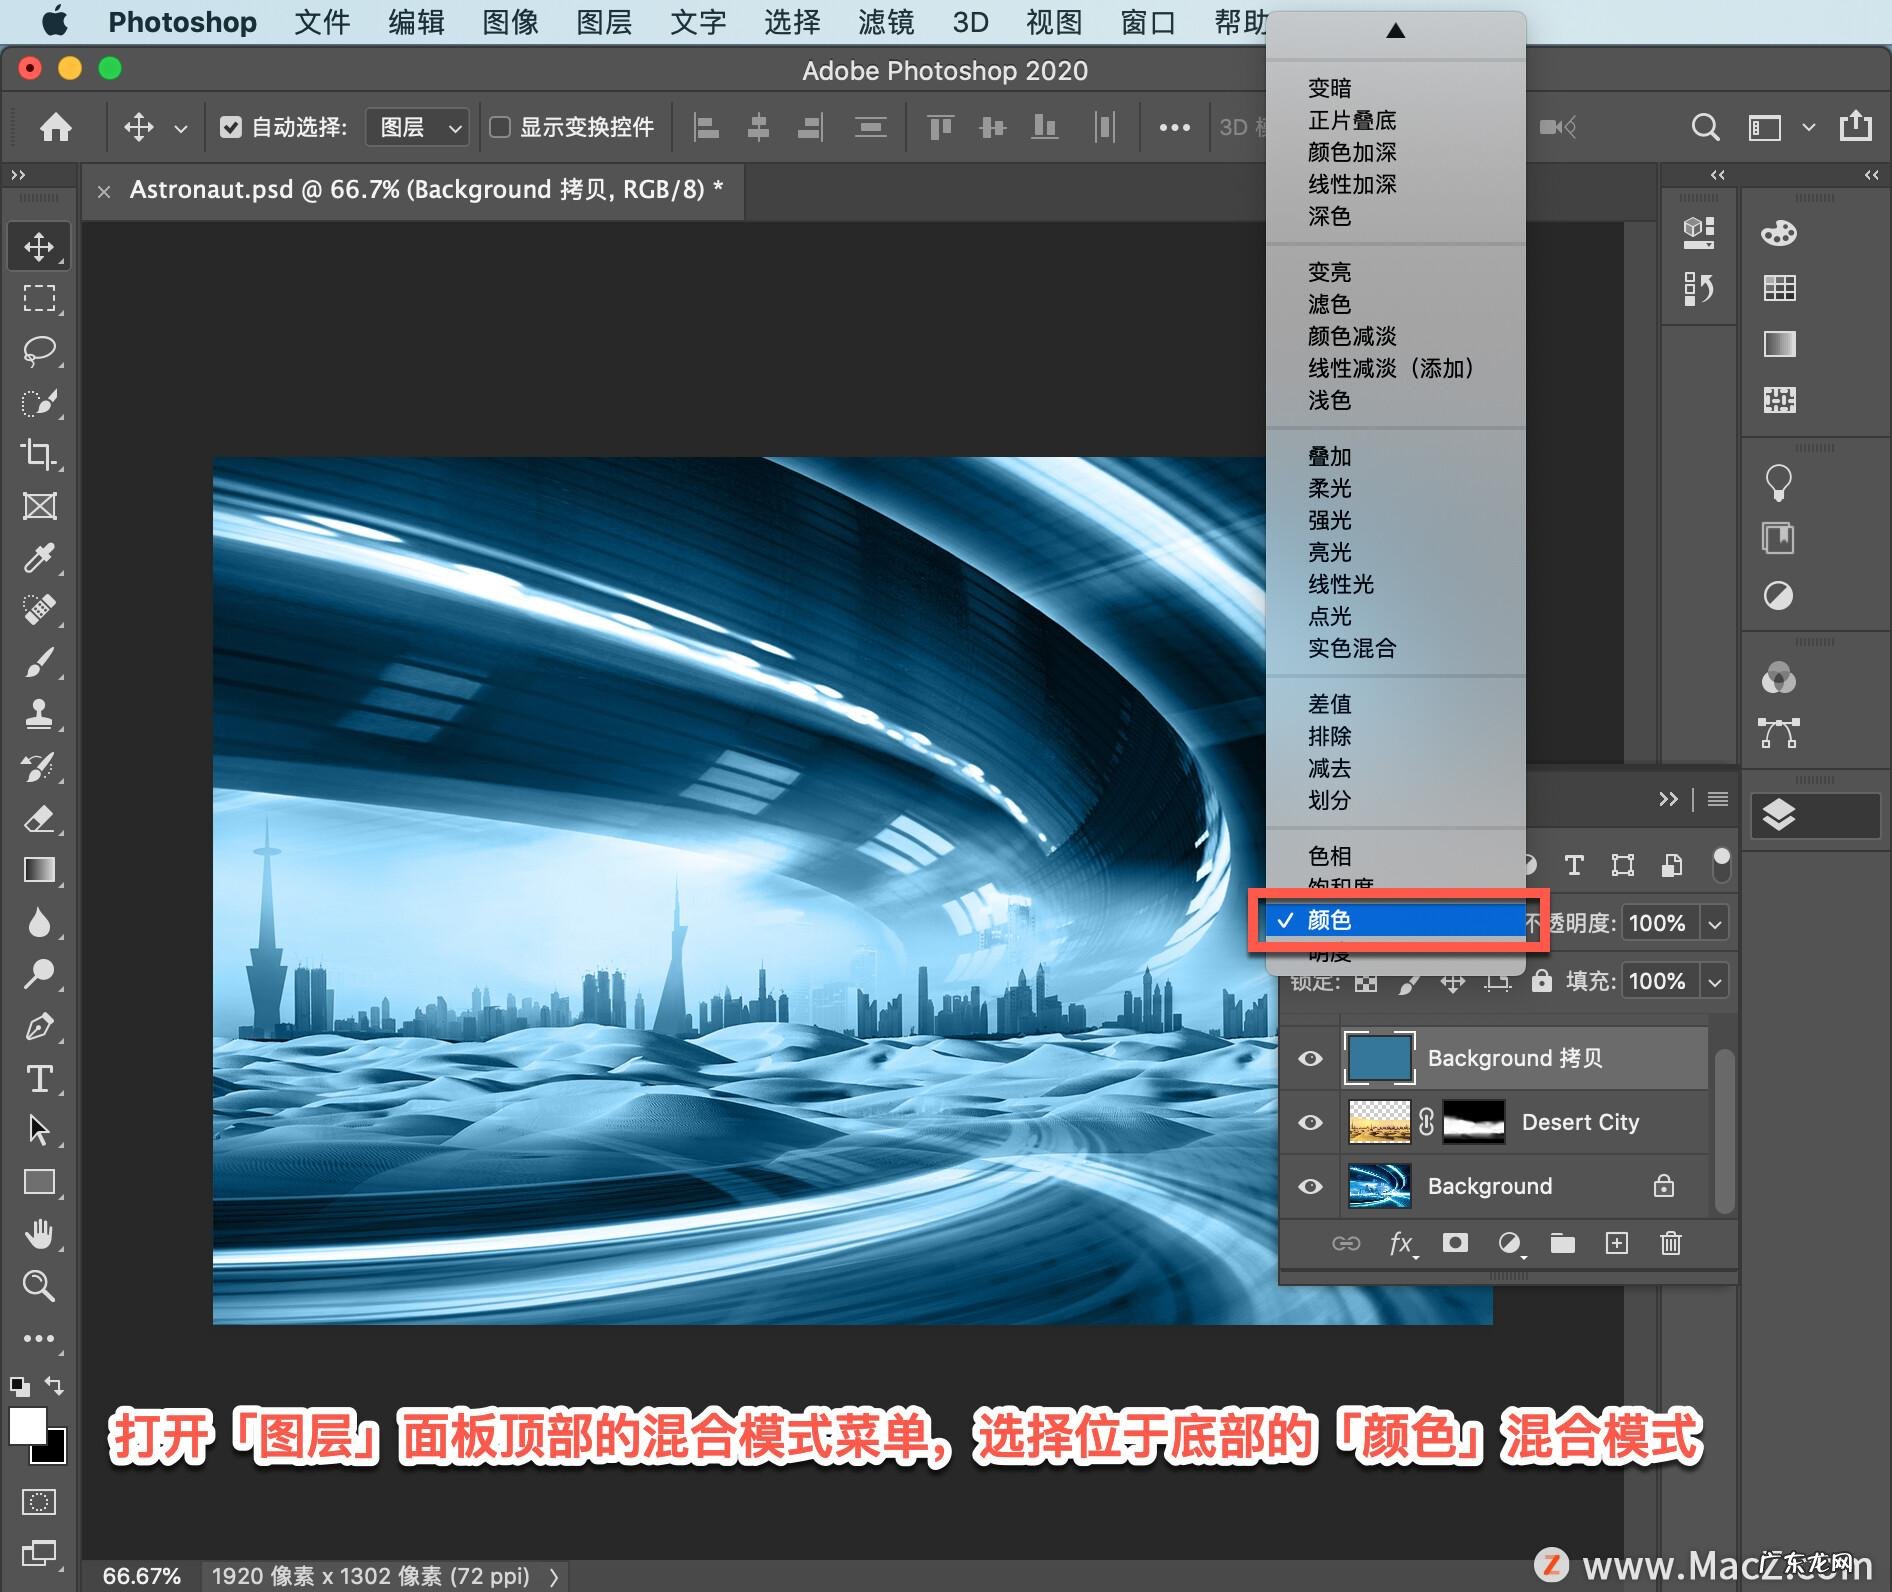Open the 滤镜 menu

pos(886,22)
